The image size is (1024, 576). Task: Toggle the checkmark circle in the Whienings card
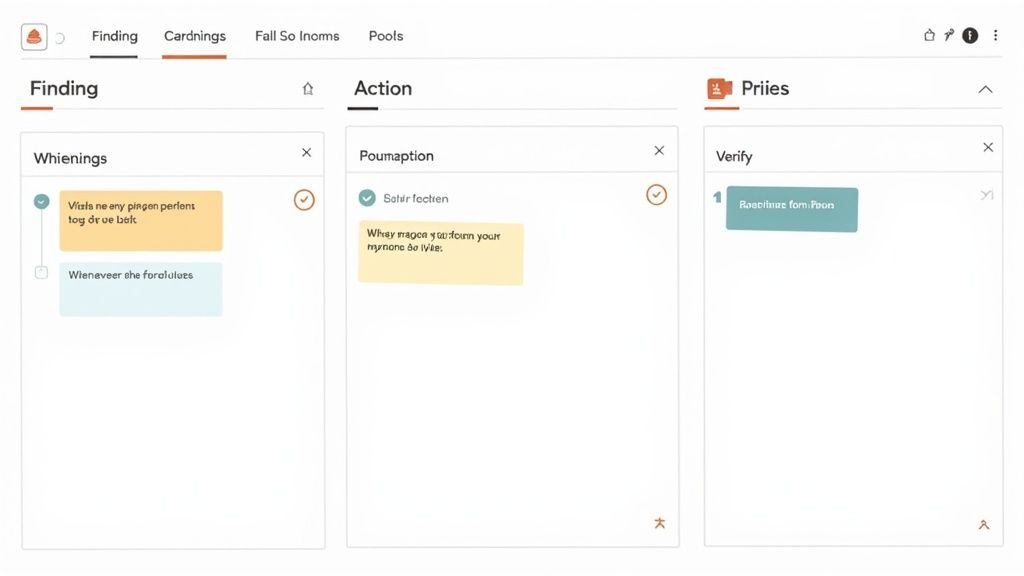[x=304, y=200]
